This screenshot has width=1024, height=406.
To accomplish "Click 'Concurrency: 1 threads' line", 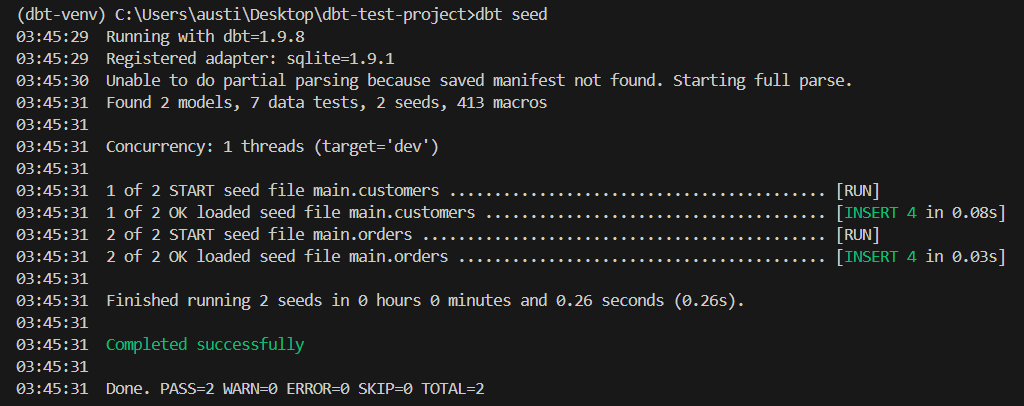I will [x=272, y=147].
